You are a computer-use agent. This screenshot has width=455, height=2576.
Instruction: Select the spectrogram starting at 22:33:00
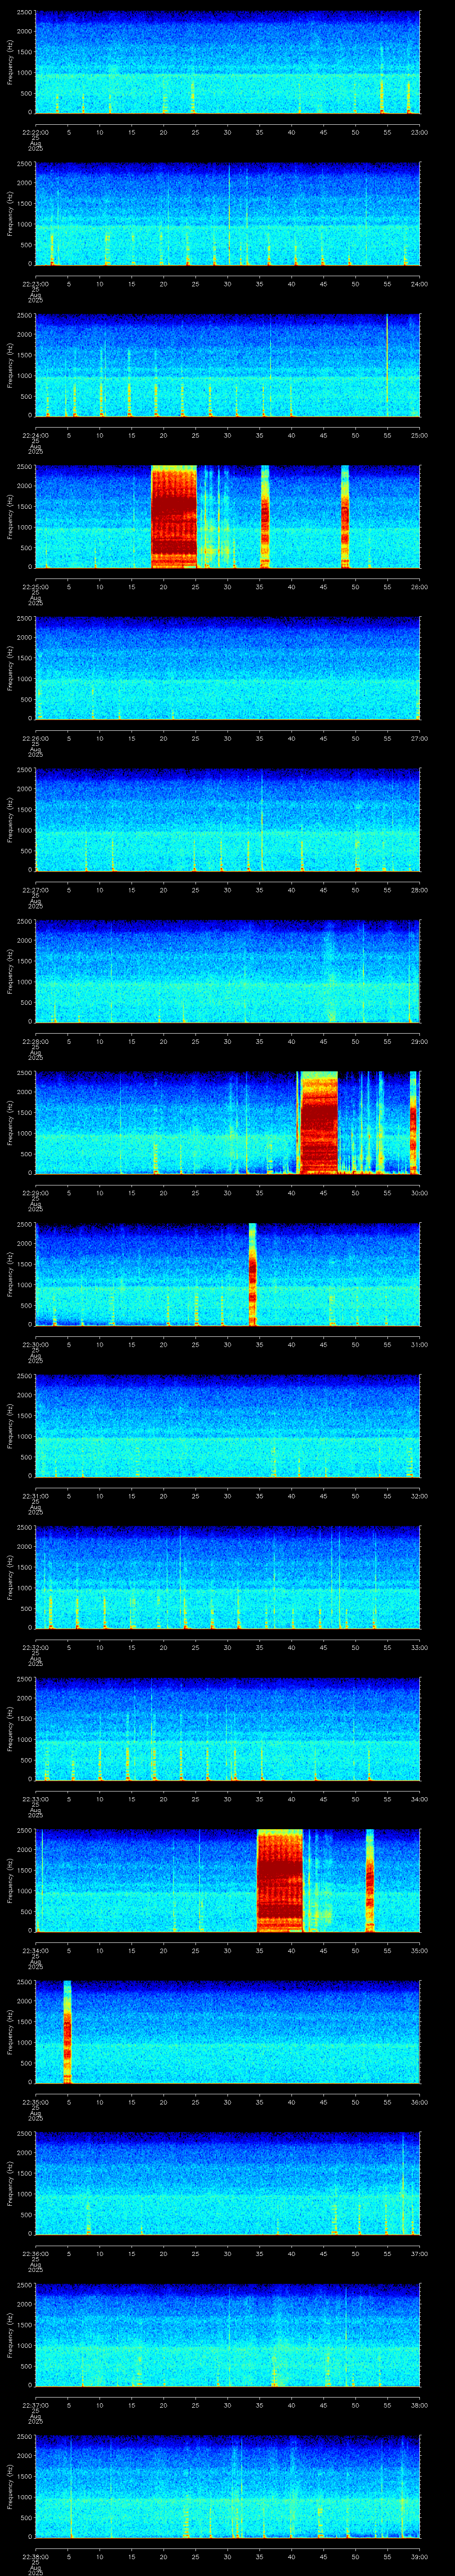[228, 1729]
